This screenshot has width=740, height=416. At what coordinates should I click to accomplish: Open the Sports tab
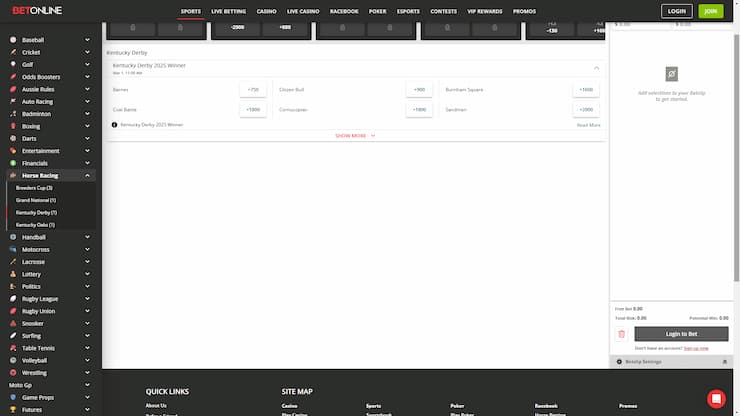191,11
